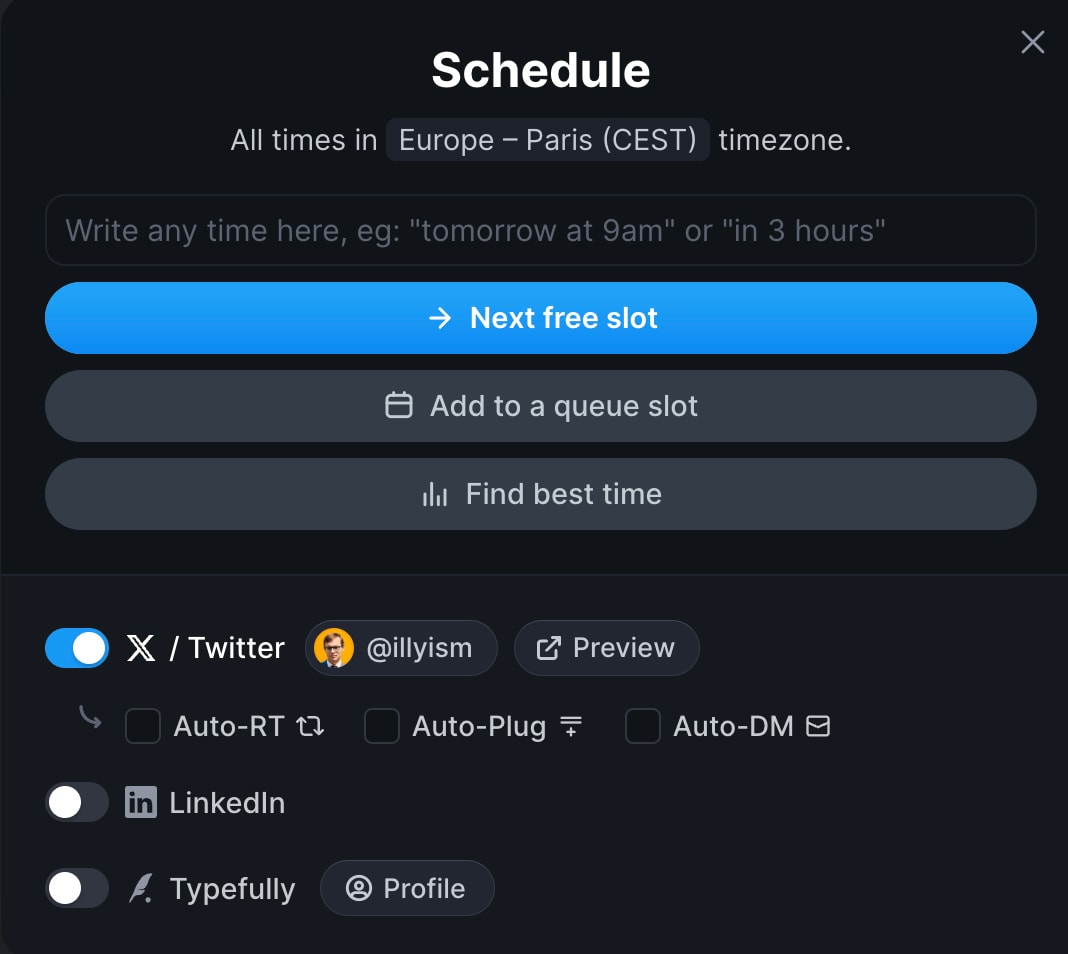Viewport: 1068px width, 954px height.
Task: Click the bar chart icon on Find best time
Action: pyautogui.click(x=437, y=493)
